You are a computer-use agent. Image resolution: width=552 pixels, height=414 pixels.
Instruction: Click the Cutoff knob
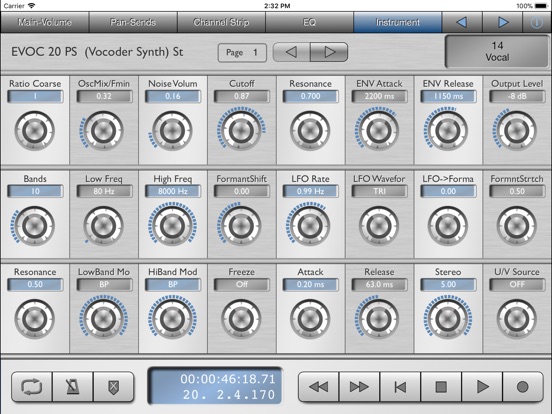[242, 131]
